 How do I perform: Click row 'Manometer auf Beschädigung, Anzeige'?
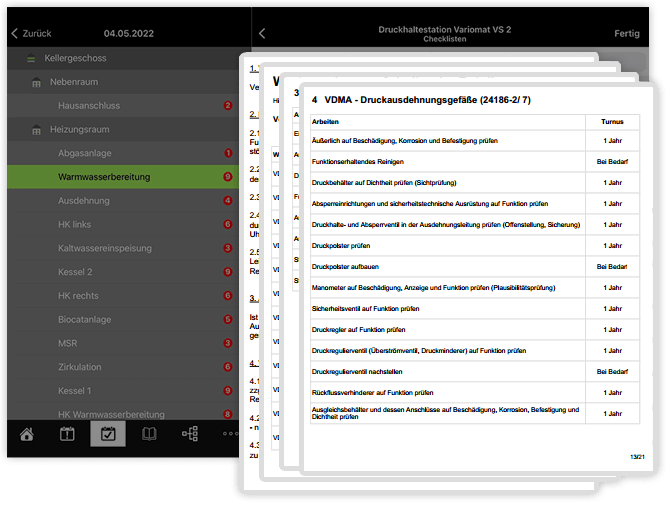coord(475,288)
